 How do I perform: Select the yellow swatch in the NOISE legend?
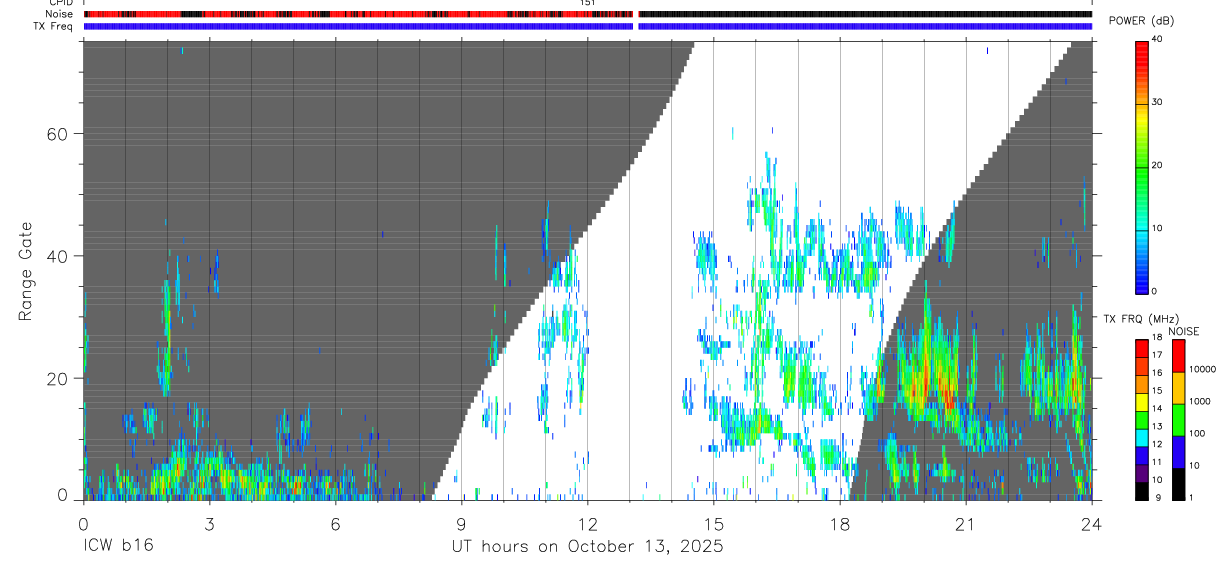[x=1179, y=387]
